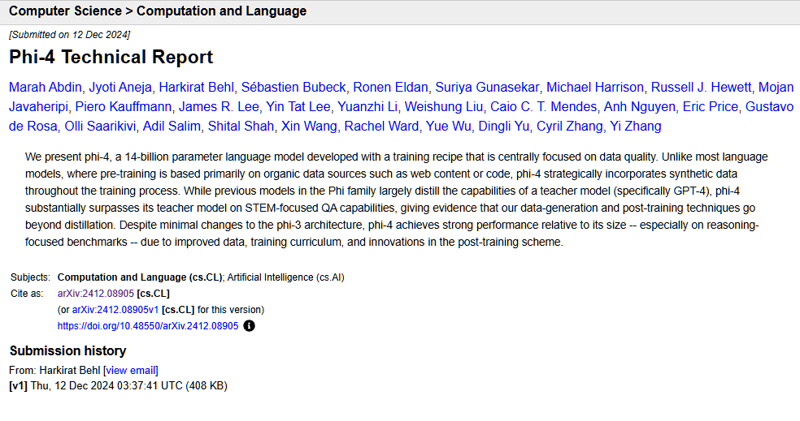
Task: Open the doi.org DOI link
Action: pyautogui.click(x=147, y=326)
